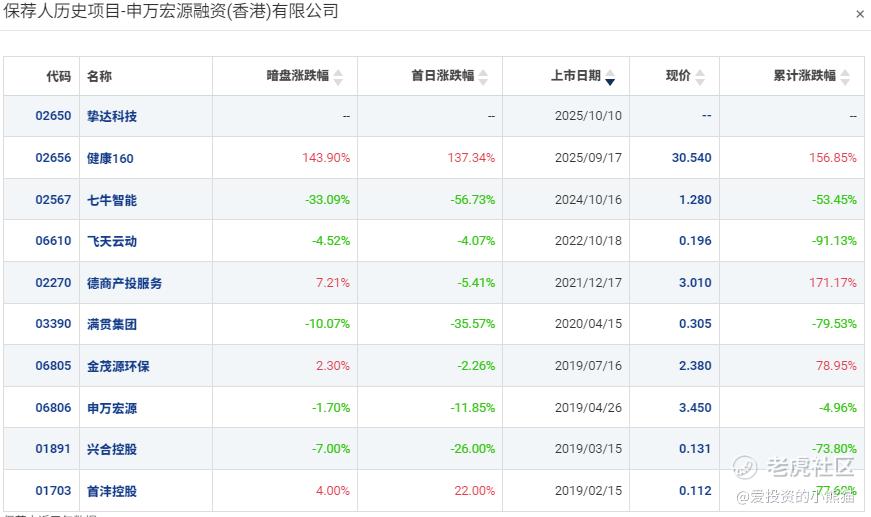Select listing date 2020/04/15
Image resolution: width=871 pixels, height=517 pixels.
588,324
